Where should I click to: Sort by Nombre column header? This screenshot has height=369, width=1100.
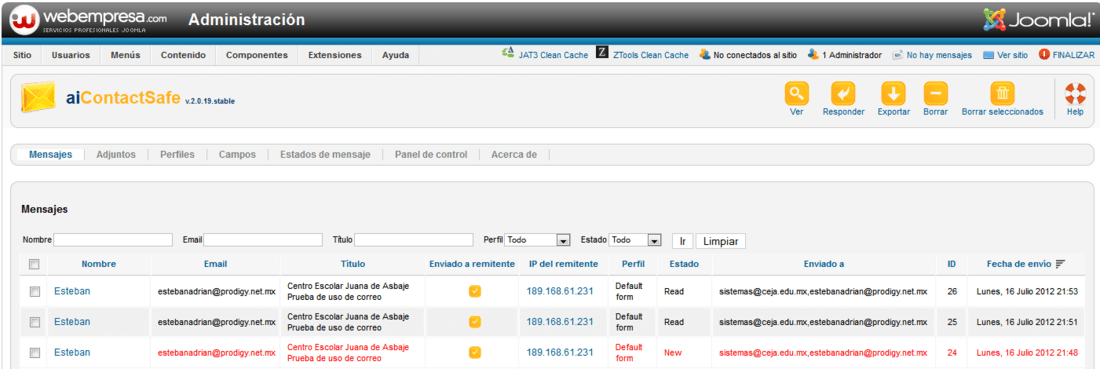pyautogui.click(x=99, y=264)
